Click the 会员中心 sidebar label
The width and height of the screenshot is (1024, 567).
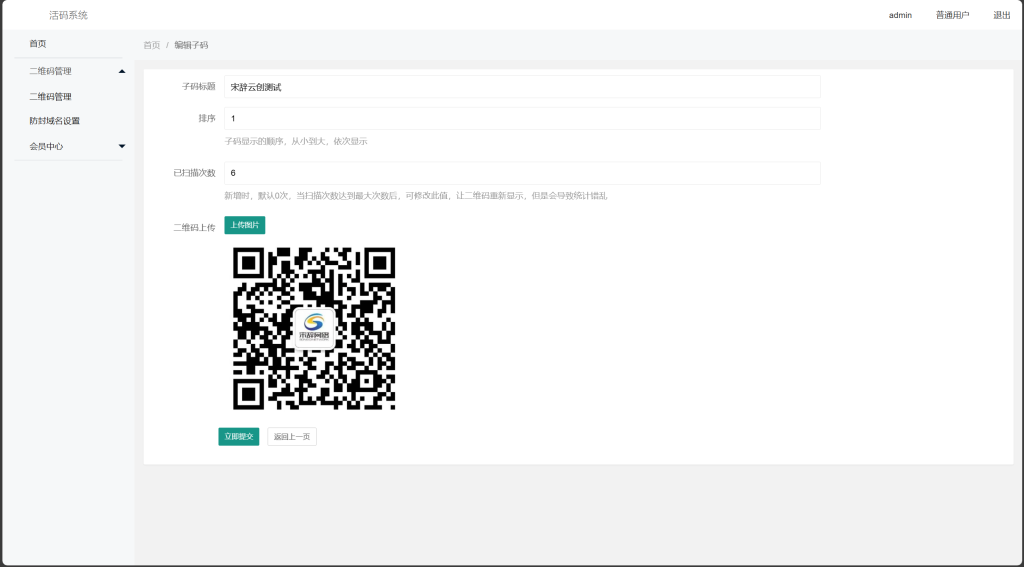pos(46,146)
